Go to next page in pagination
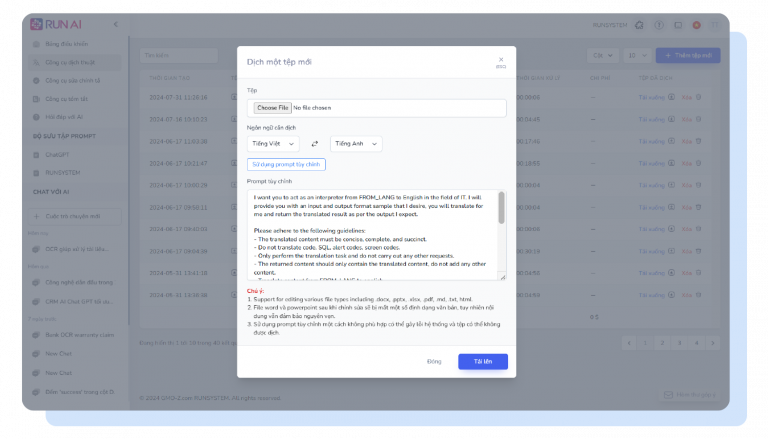 point(713,343)
